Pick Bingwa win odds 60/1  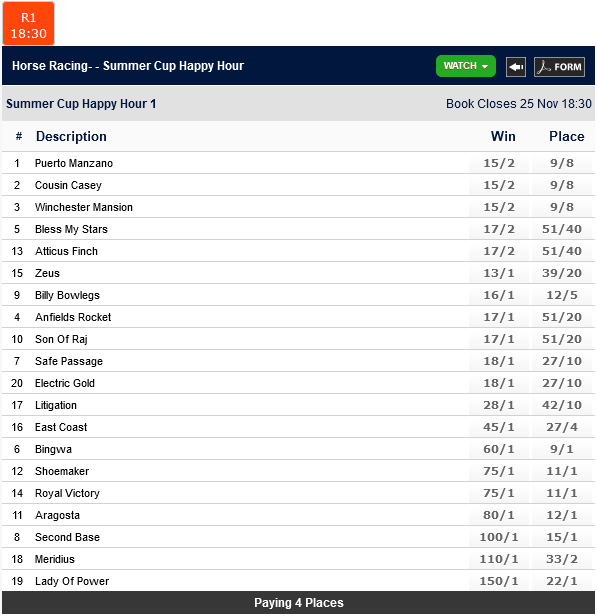(x=499, y=449)
